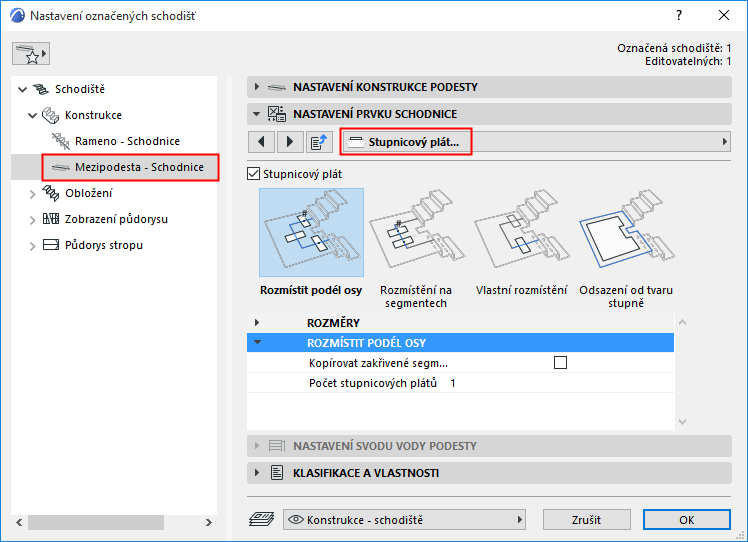The height and width of the screenshot is (542, 748).
Task: Choose Odsazení od tvaru stupně icon
Action: [x=626, y=232]
